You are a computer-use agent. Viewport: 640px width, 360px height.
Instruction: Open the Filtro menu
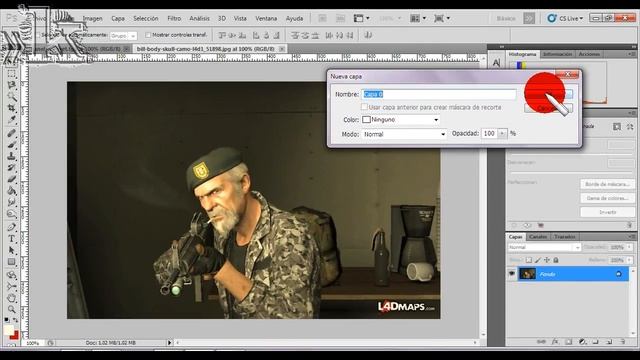pyautogui.click(x=174, y=18)
